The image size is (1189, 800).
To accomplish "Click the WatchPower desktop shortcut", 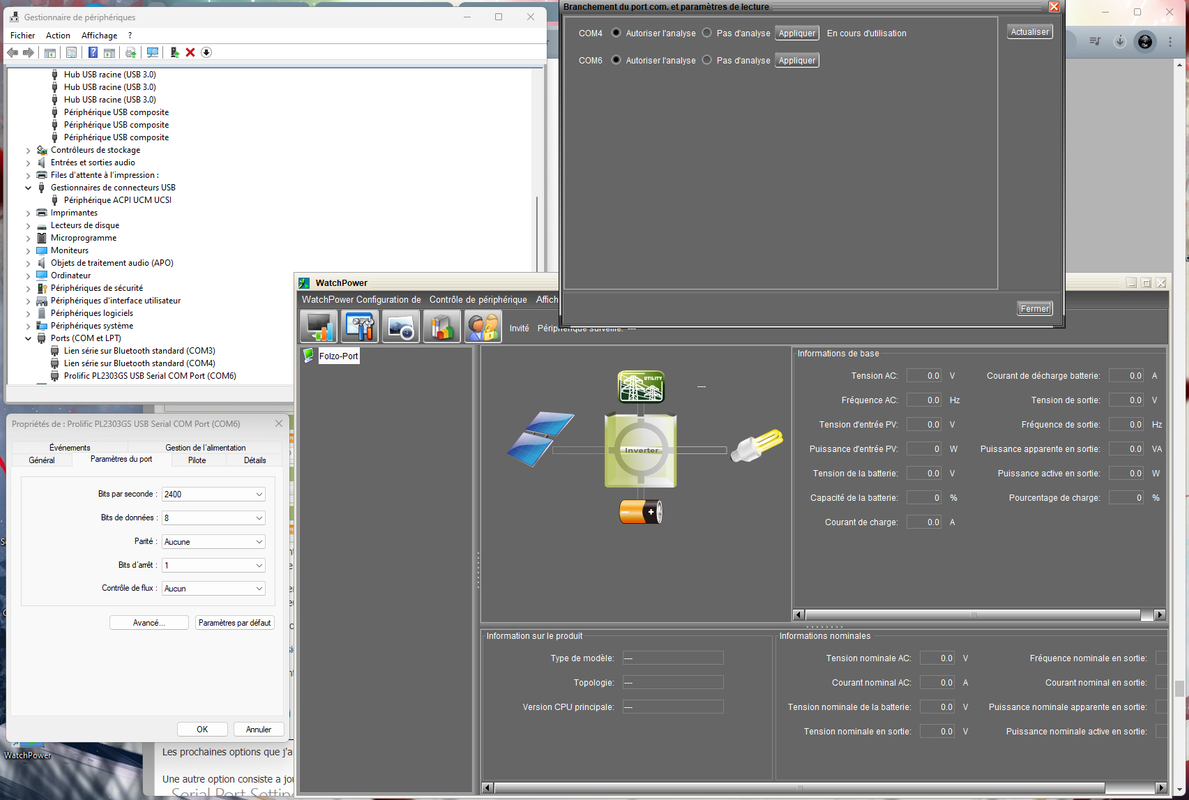I will point(27,749).
